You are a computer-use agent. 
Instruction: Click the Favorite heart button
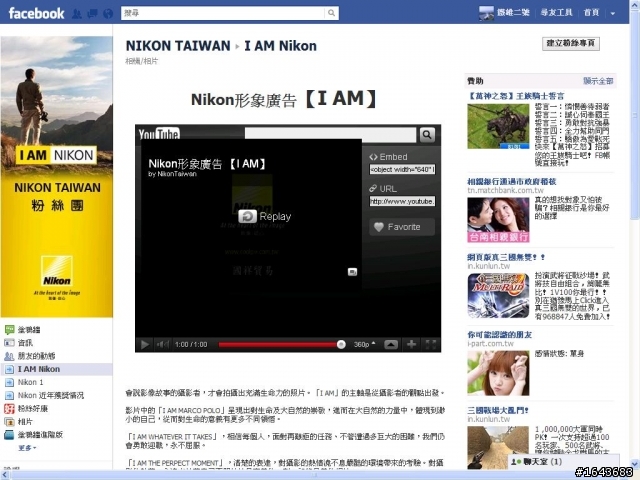click(x=402, y=227)
